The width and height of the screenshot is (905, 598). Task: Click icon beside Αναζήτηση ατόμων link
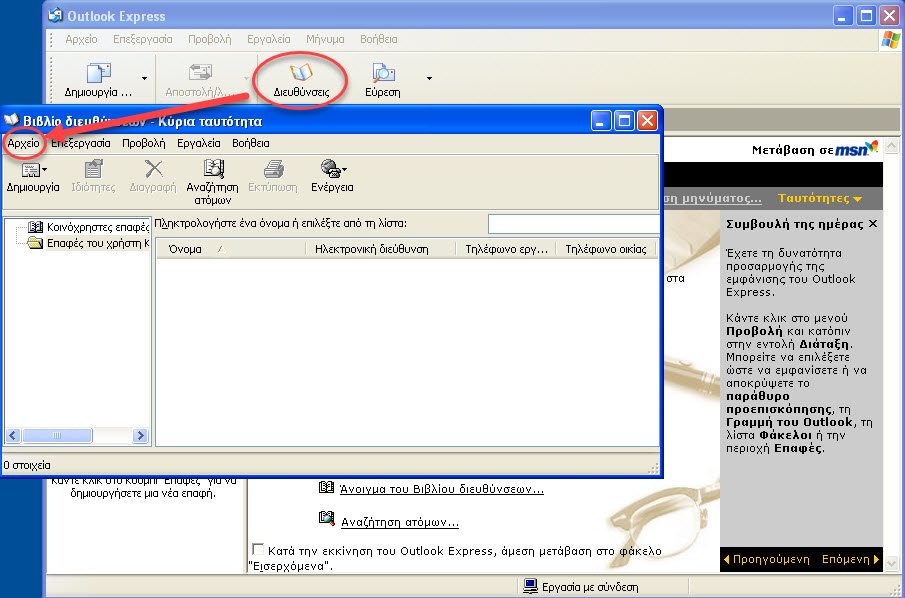tap(327, 519)
